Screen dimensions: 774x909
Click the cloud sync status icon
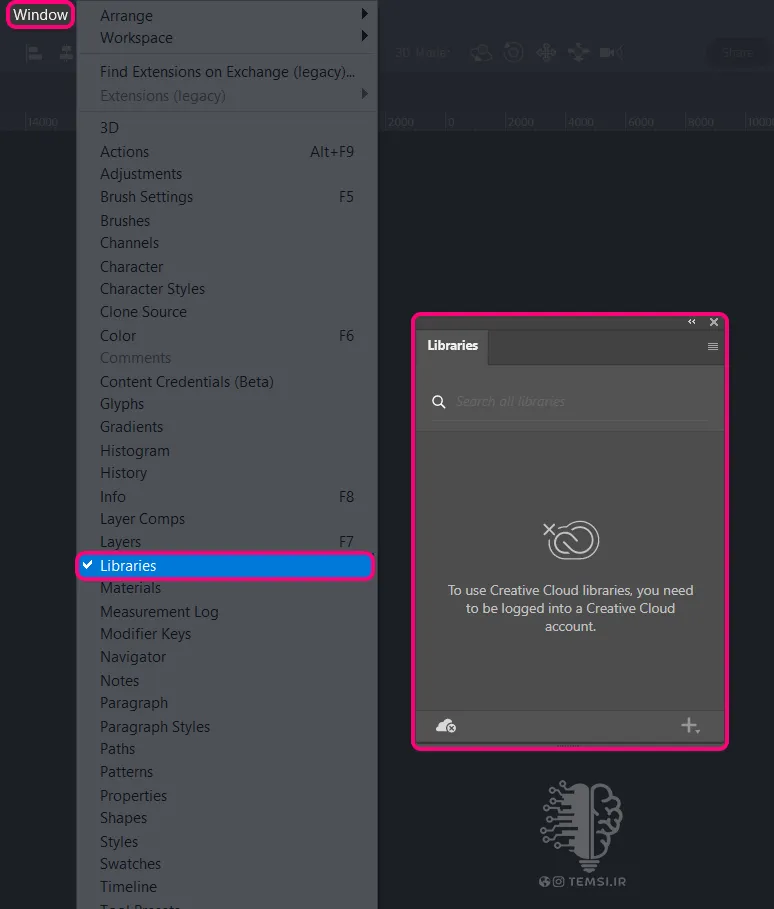click(x=445, y=726)
